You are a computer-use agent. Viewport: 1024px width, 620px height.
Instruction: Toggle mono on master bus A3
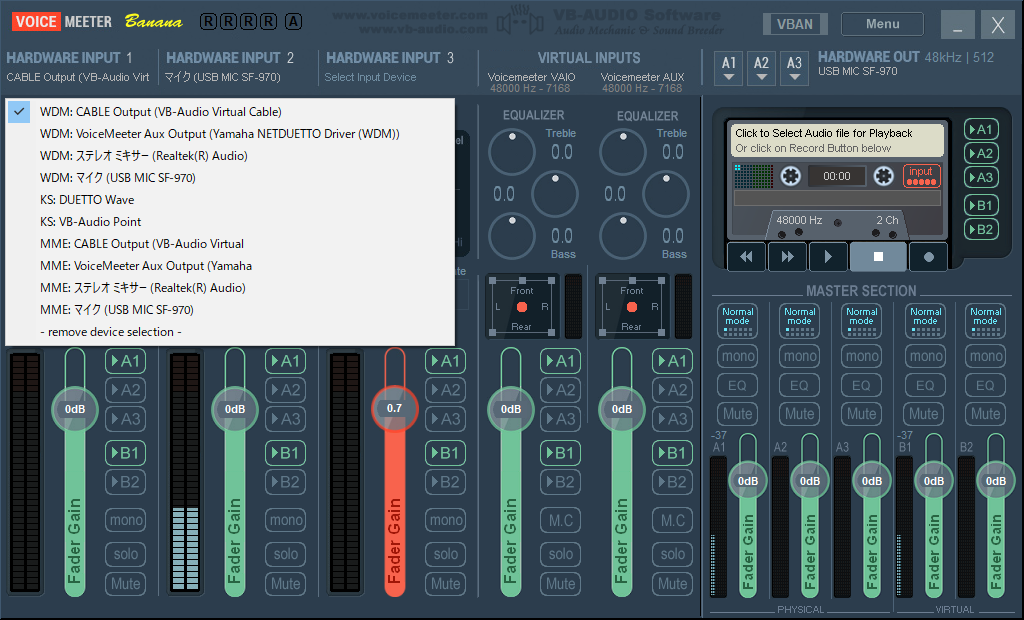(x=862, y=356)
